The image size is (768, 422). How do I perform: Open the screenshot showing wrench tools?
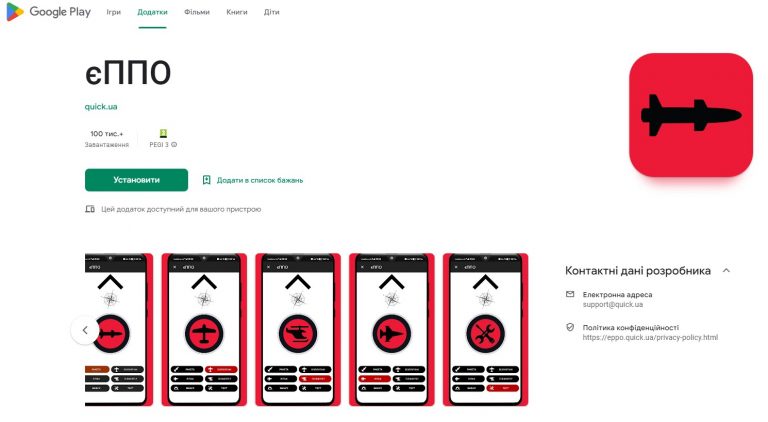(485, 329)
